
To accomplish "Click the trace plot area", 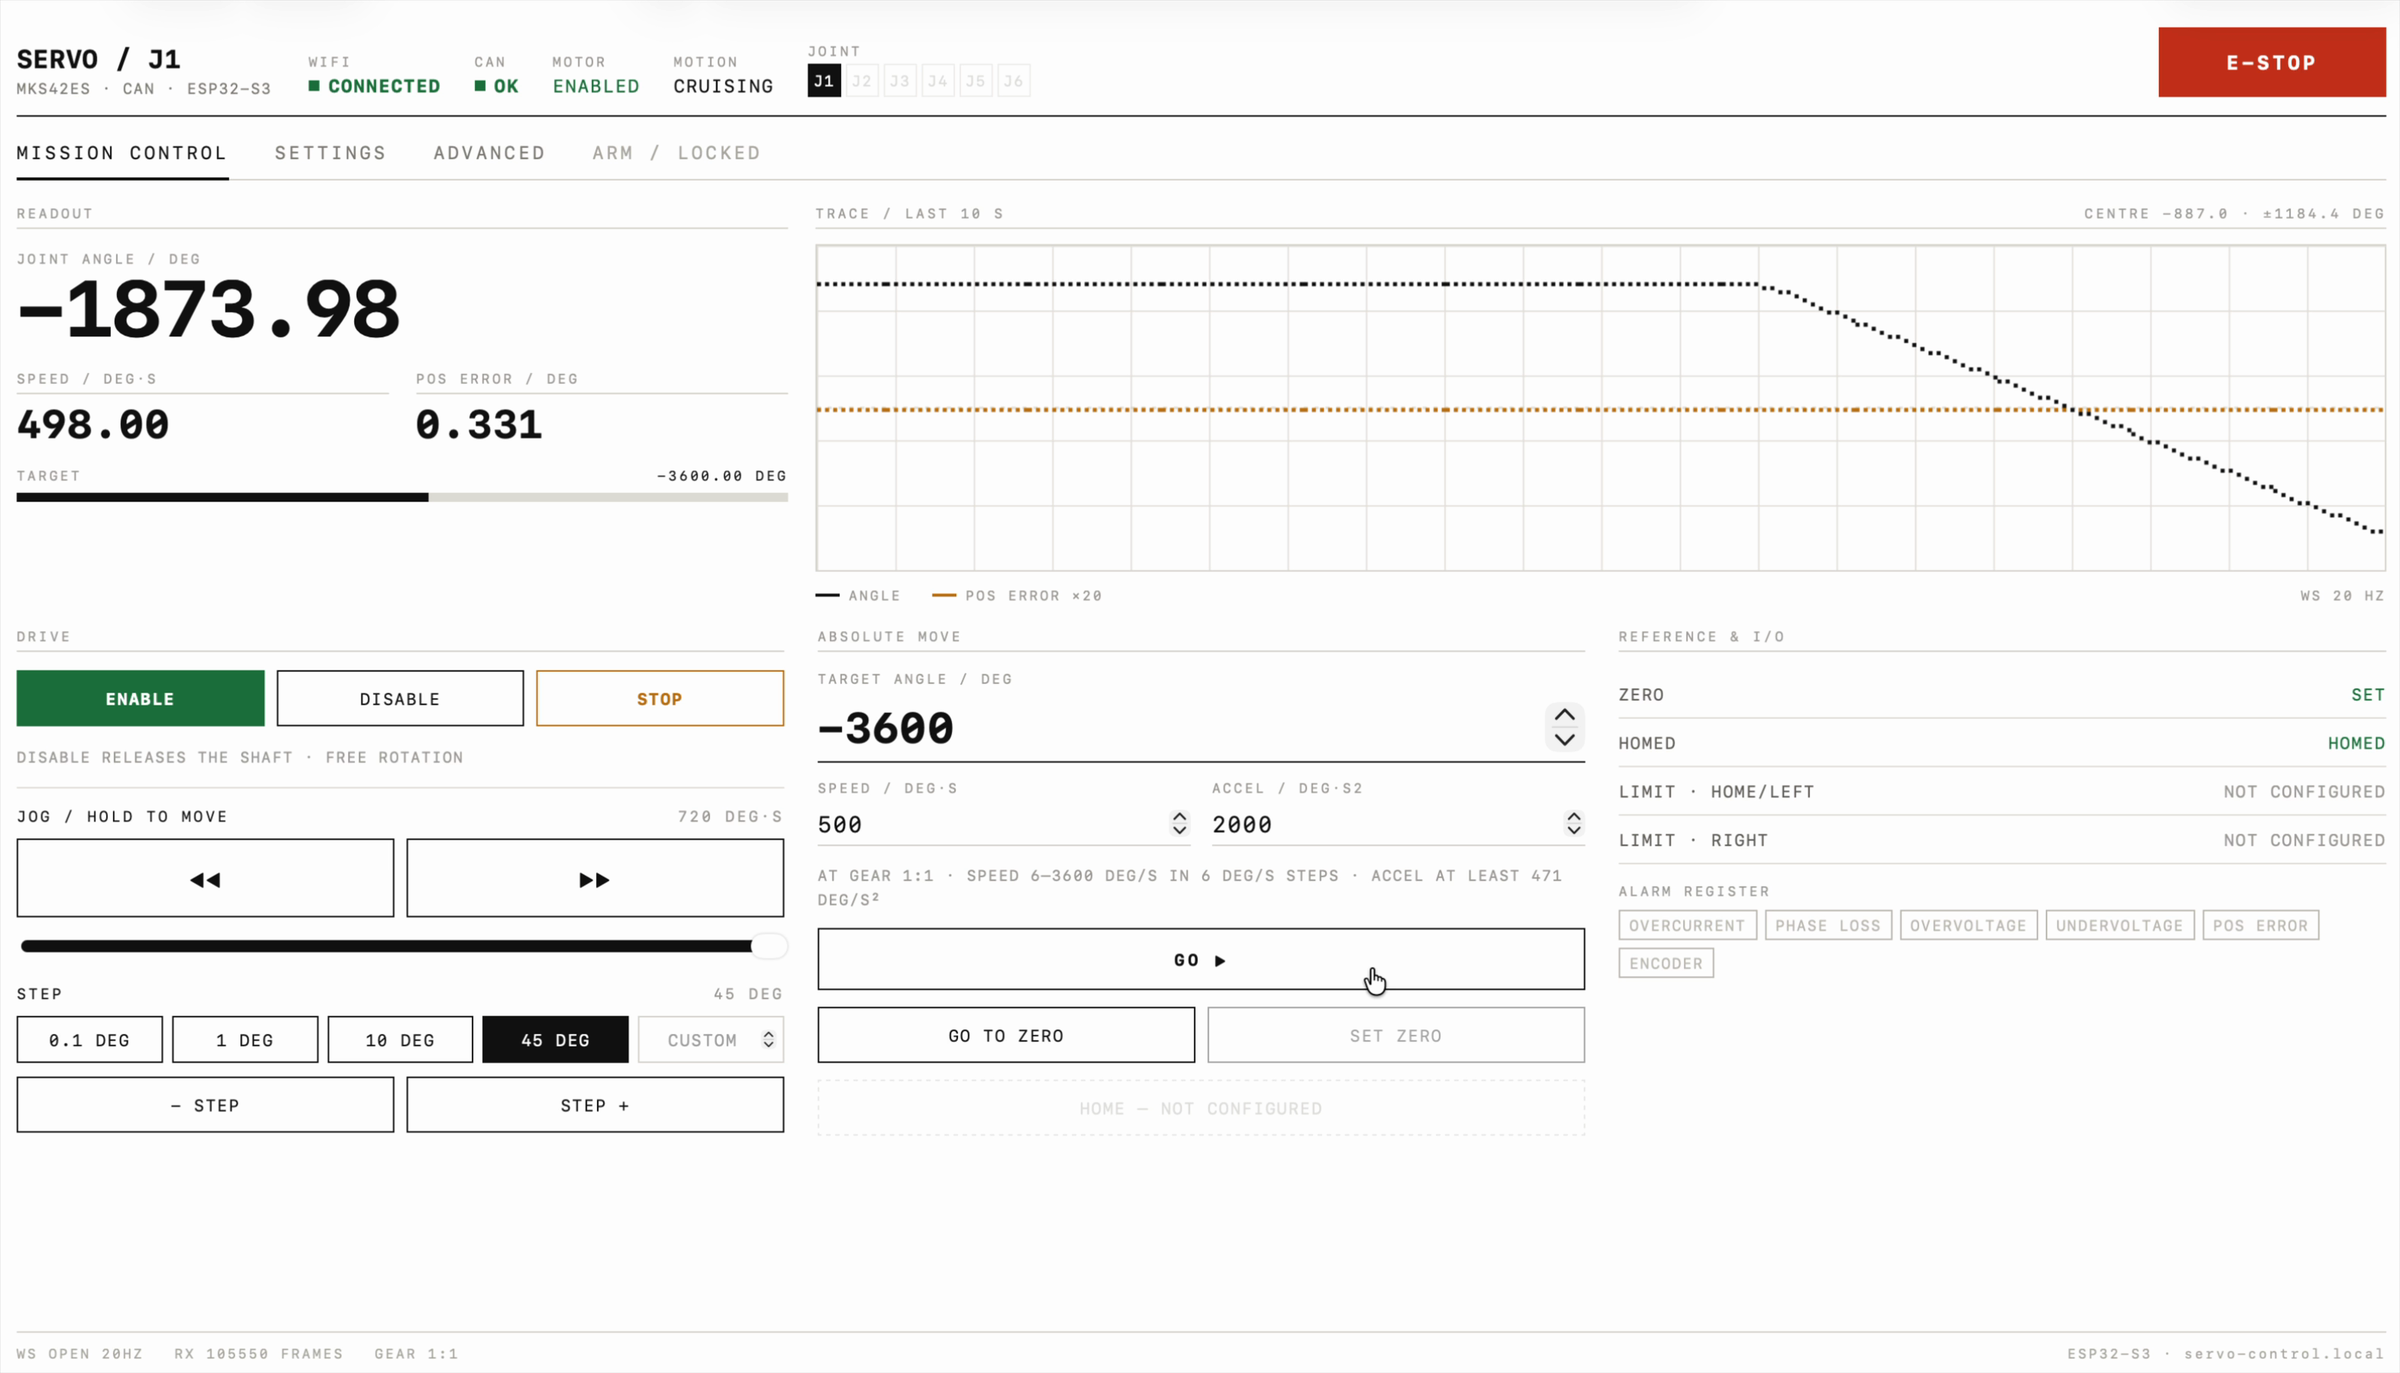I will 1600,408.
